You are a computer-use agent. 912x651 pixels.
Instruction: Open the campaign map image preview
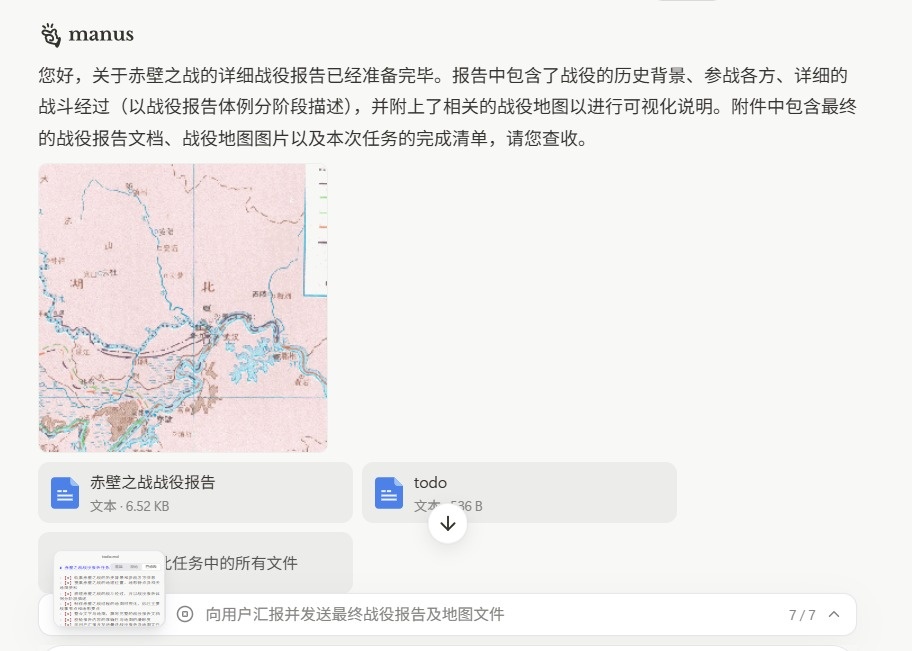click(x=182, y=307)
